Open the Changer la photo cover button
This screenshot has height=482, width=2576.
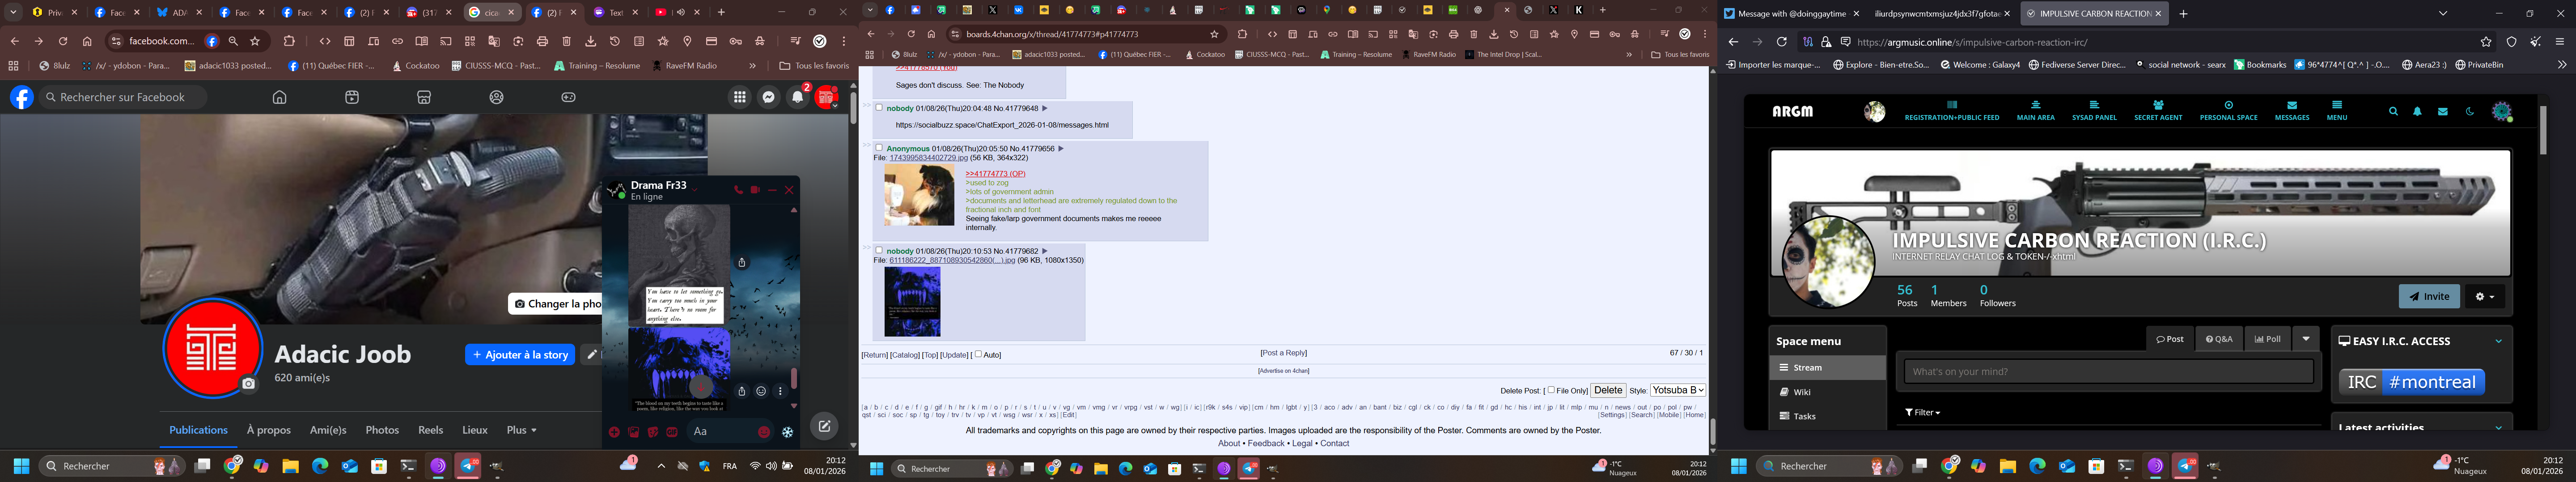coord(556,303)
